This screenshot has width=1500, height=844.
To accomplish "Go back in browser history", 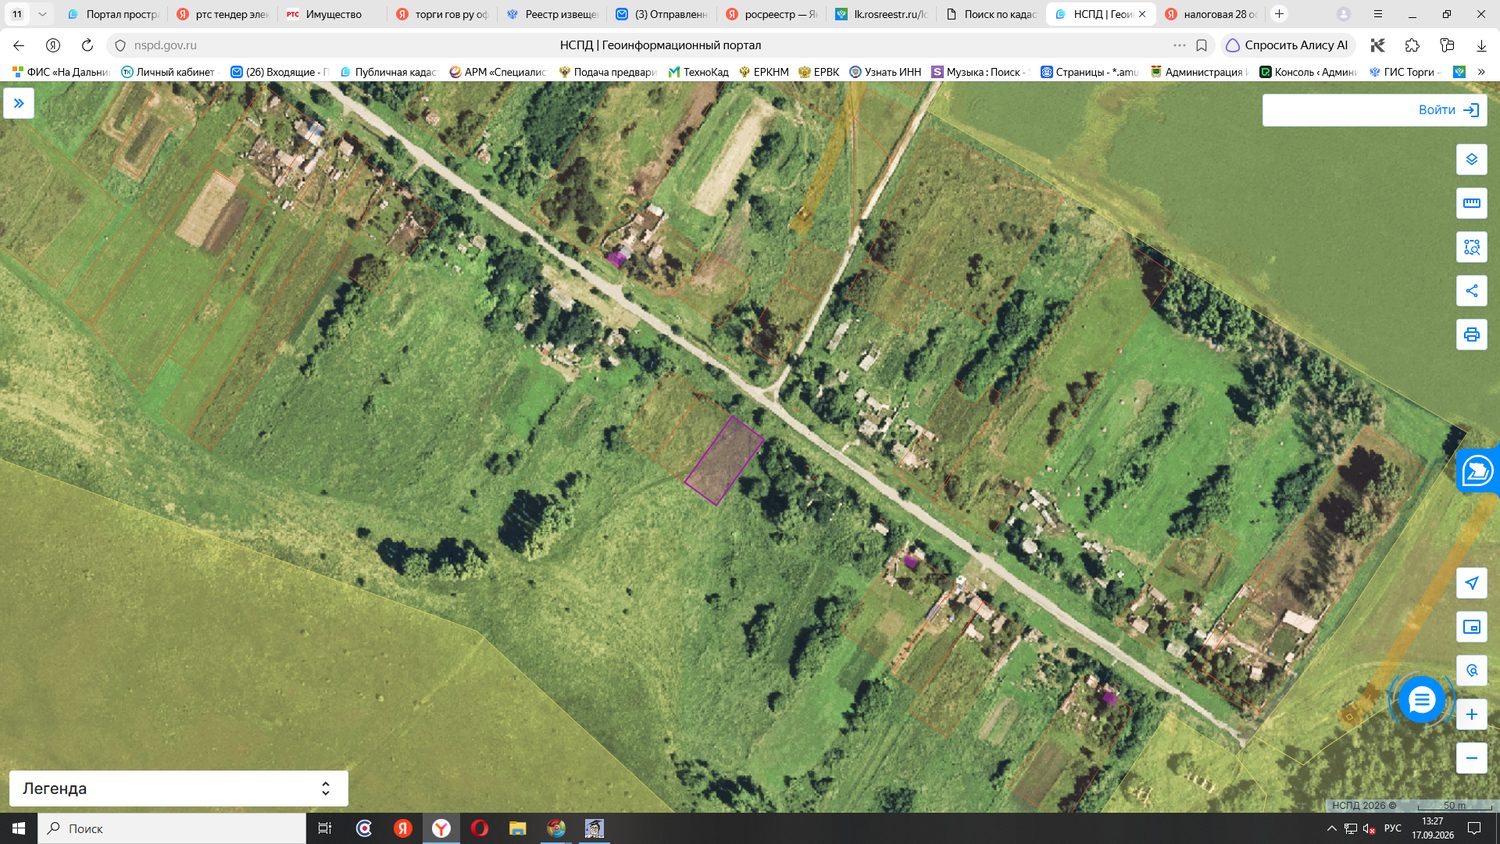I will 19,45.
